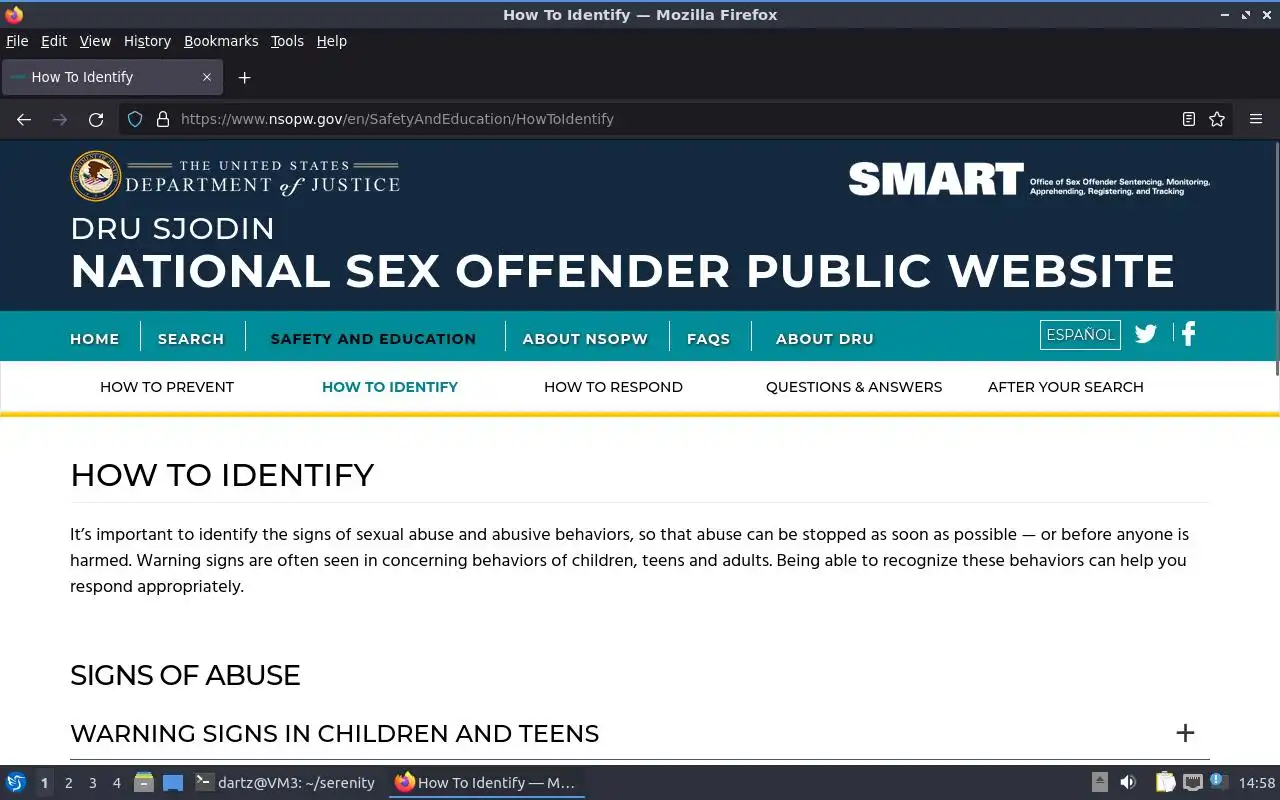The height and width of the screenshot is (800, 1280).
Task: Open the site security padlock icon
Action: 163,119
